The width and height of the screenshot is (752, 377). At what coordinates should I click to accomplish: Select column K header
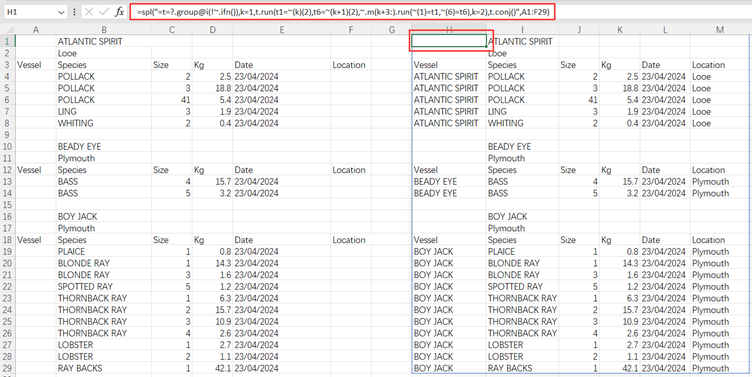pyautogui.click(x=620, y=30)
